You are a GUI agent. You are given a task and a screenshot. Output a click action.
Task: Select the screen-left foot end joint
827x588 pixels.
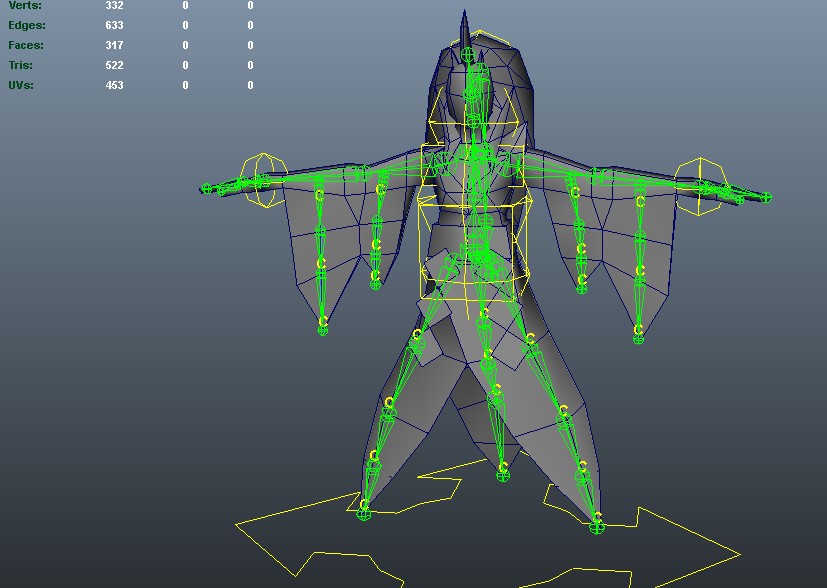click(x=363, y=514)
